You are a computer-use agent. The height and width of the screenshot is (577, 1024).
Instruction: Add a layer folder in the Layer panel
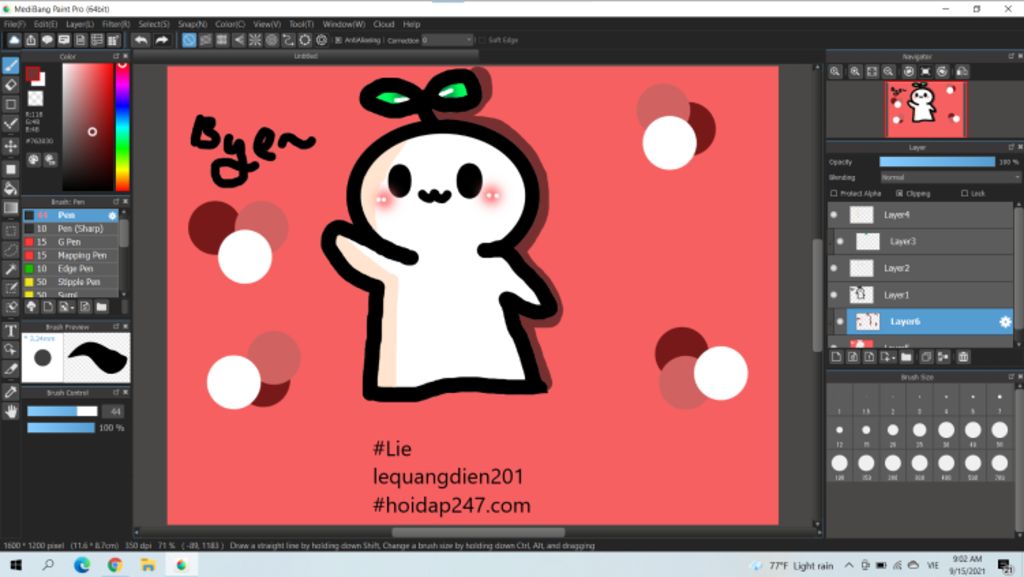[906, 357]
